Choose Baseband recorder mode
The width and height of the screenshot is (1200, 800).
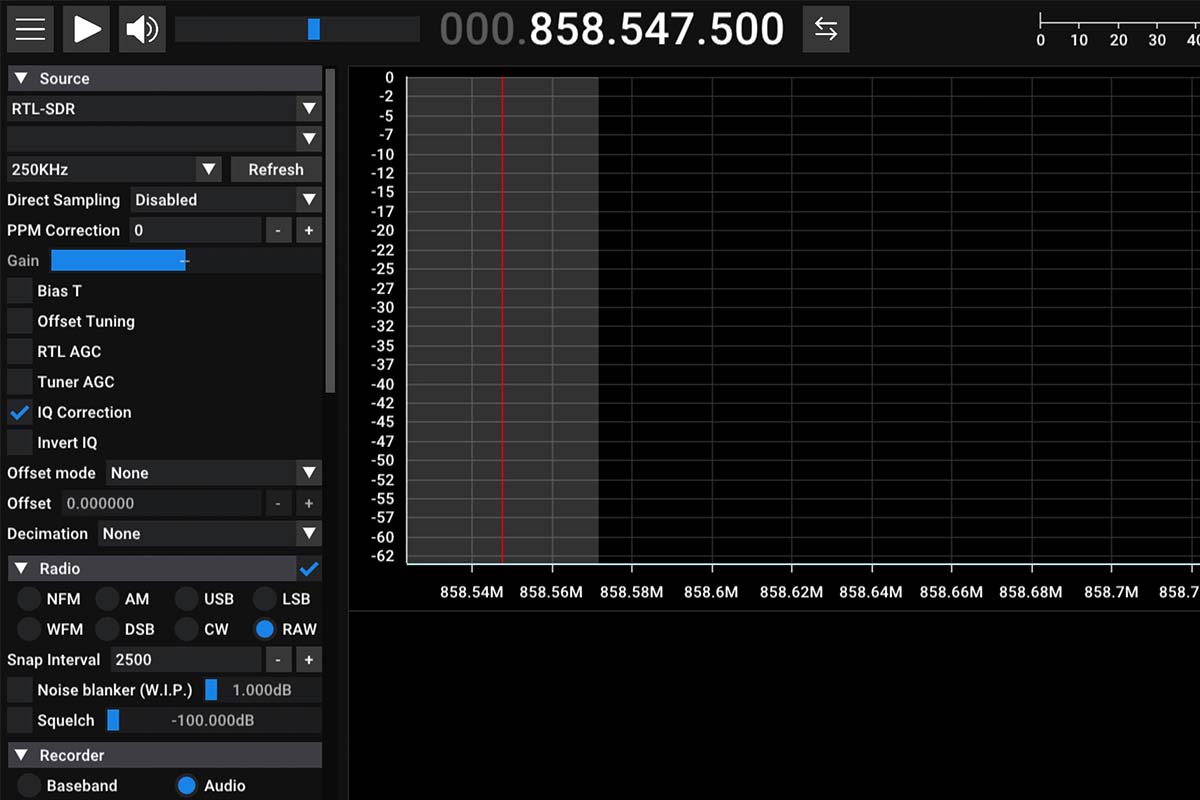(x=29, y=786)
